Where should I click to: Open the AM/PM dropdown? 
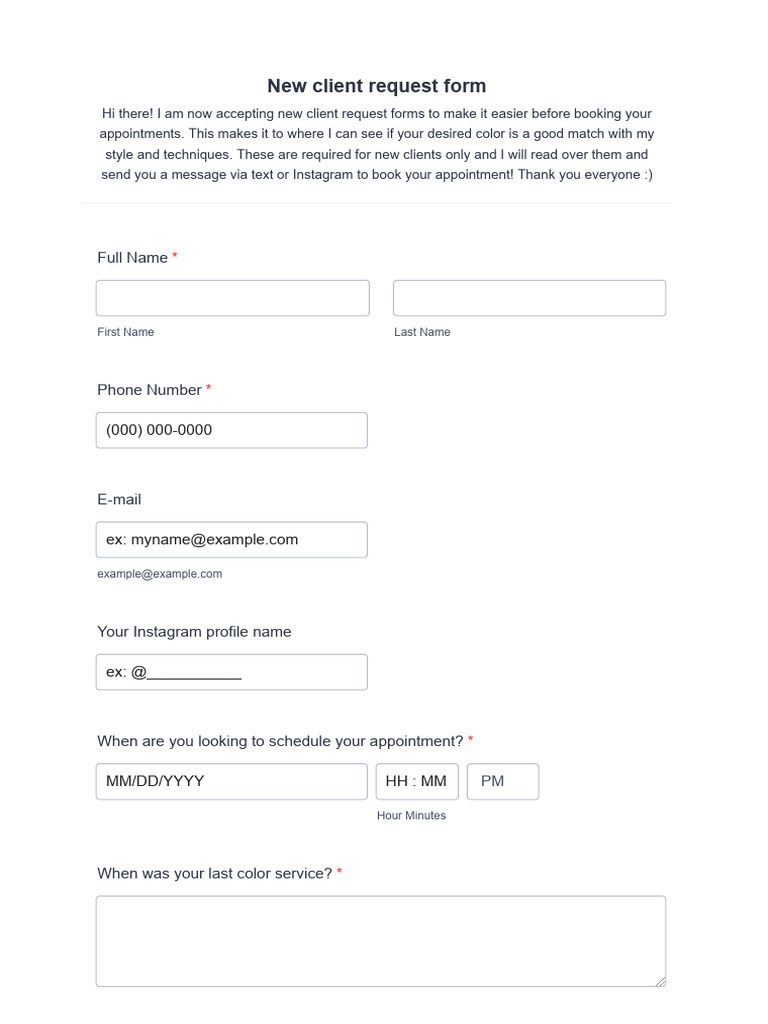pos(503,782)
